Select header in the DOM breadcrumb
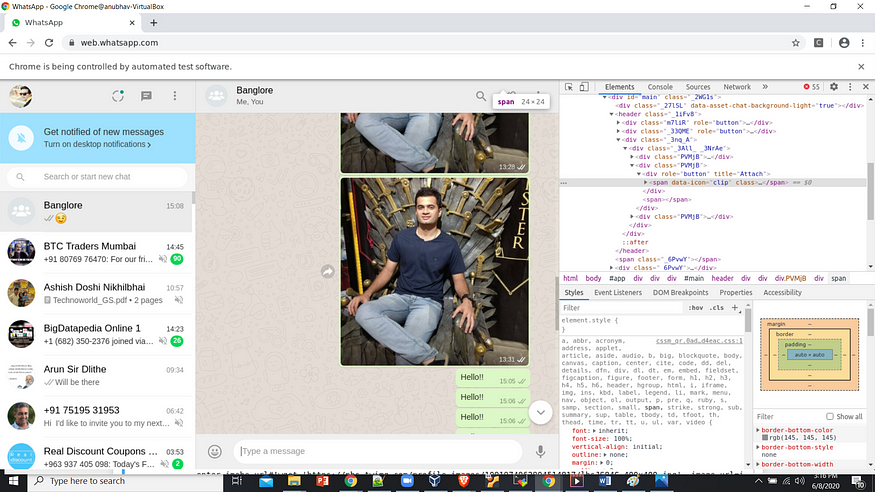 coord(722,278)
